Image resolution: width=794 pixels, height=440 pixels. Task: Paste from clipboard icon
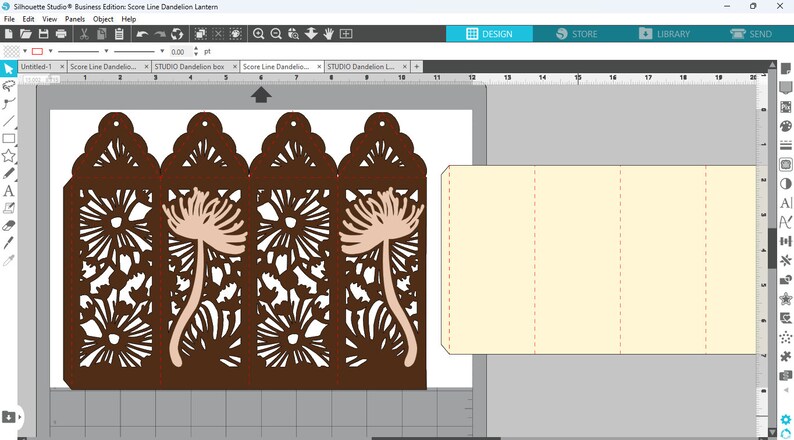[x=119, y=34]
